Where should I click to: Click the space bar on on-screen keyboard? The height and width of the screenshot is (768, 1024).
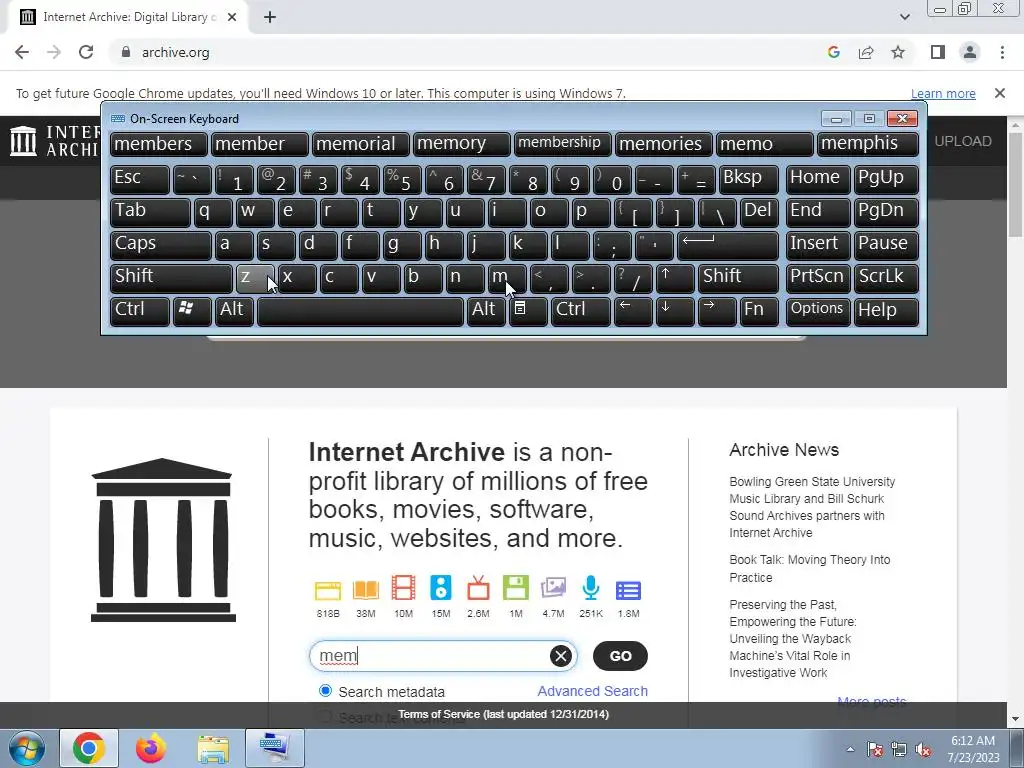coord(360,312)
